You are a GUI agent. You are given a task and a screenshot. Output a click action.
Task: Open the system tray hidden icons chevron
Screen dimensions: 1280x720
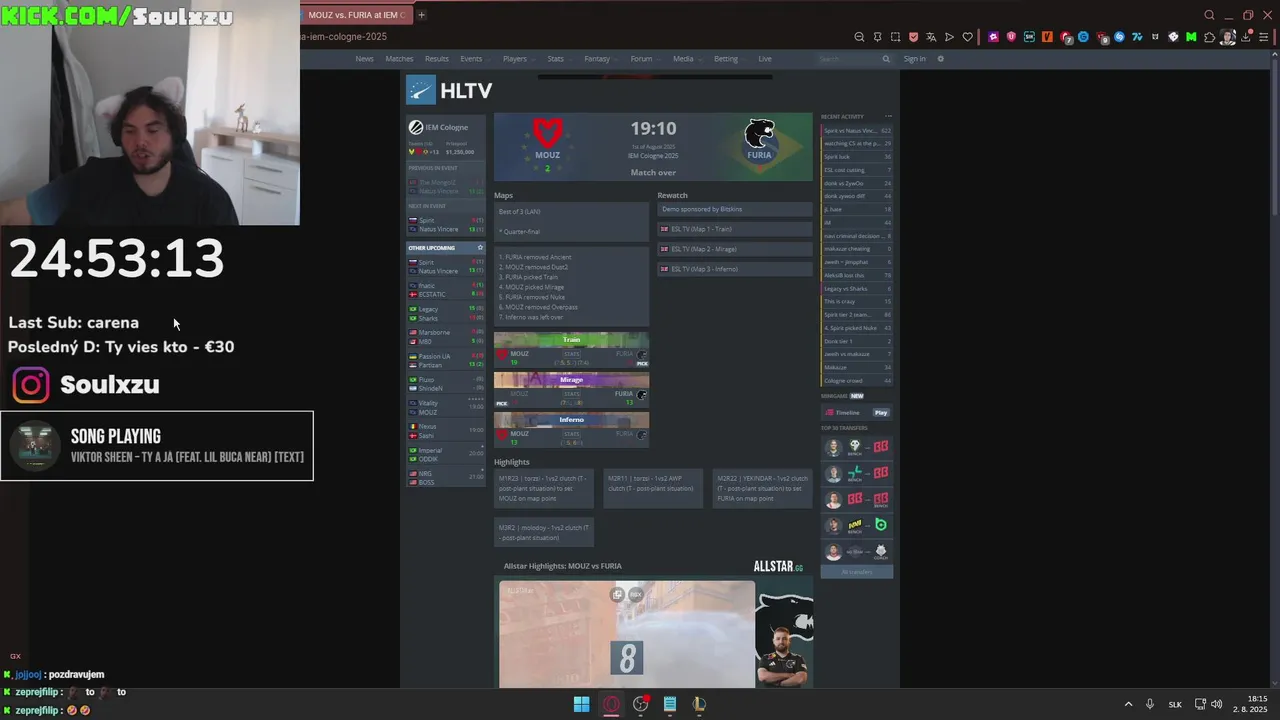[1128, 704]
